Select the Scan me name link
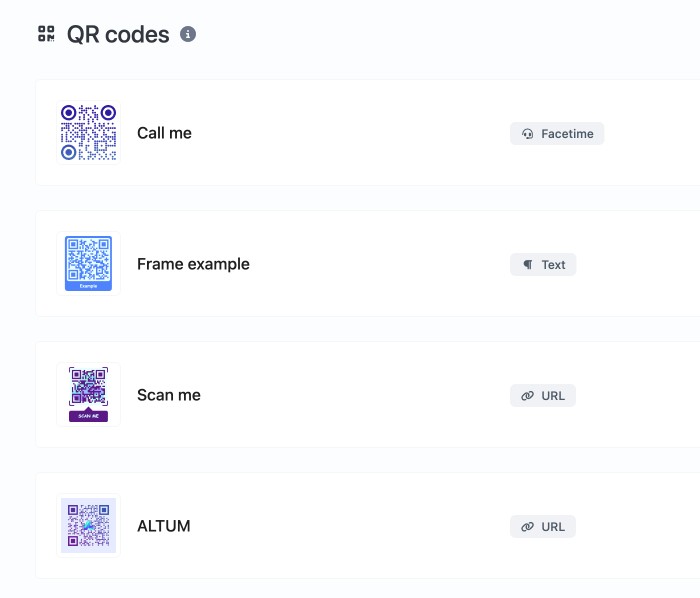 coord(169,395)
